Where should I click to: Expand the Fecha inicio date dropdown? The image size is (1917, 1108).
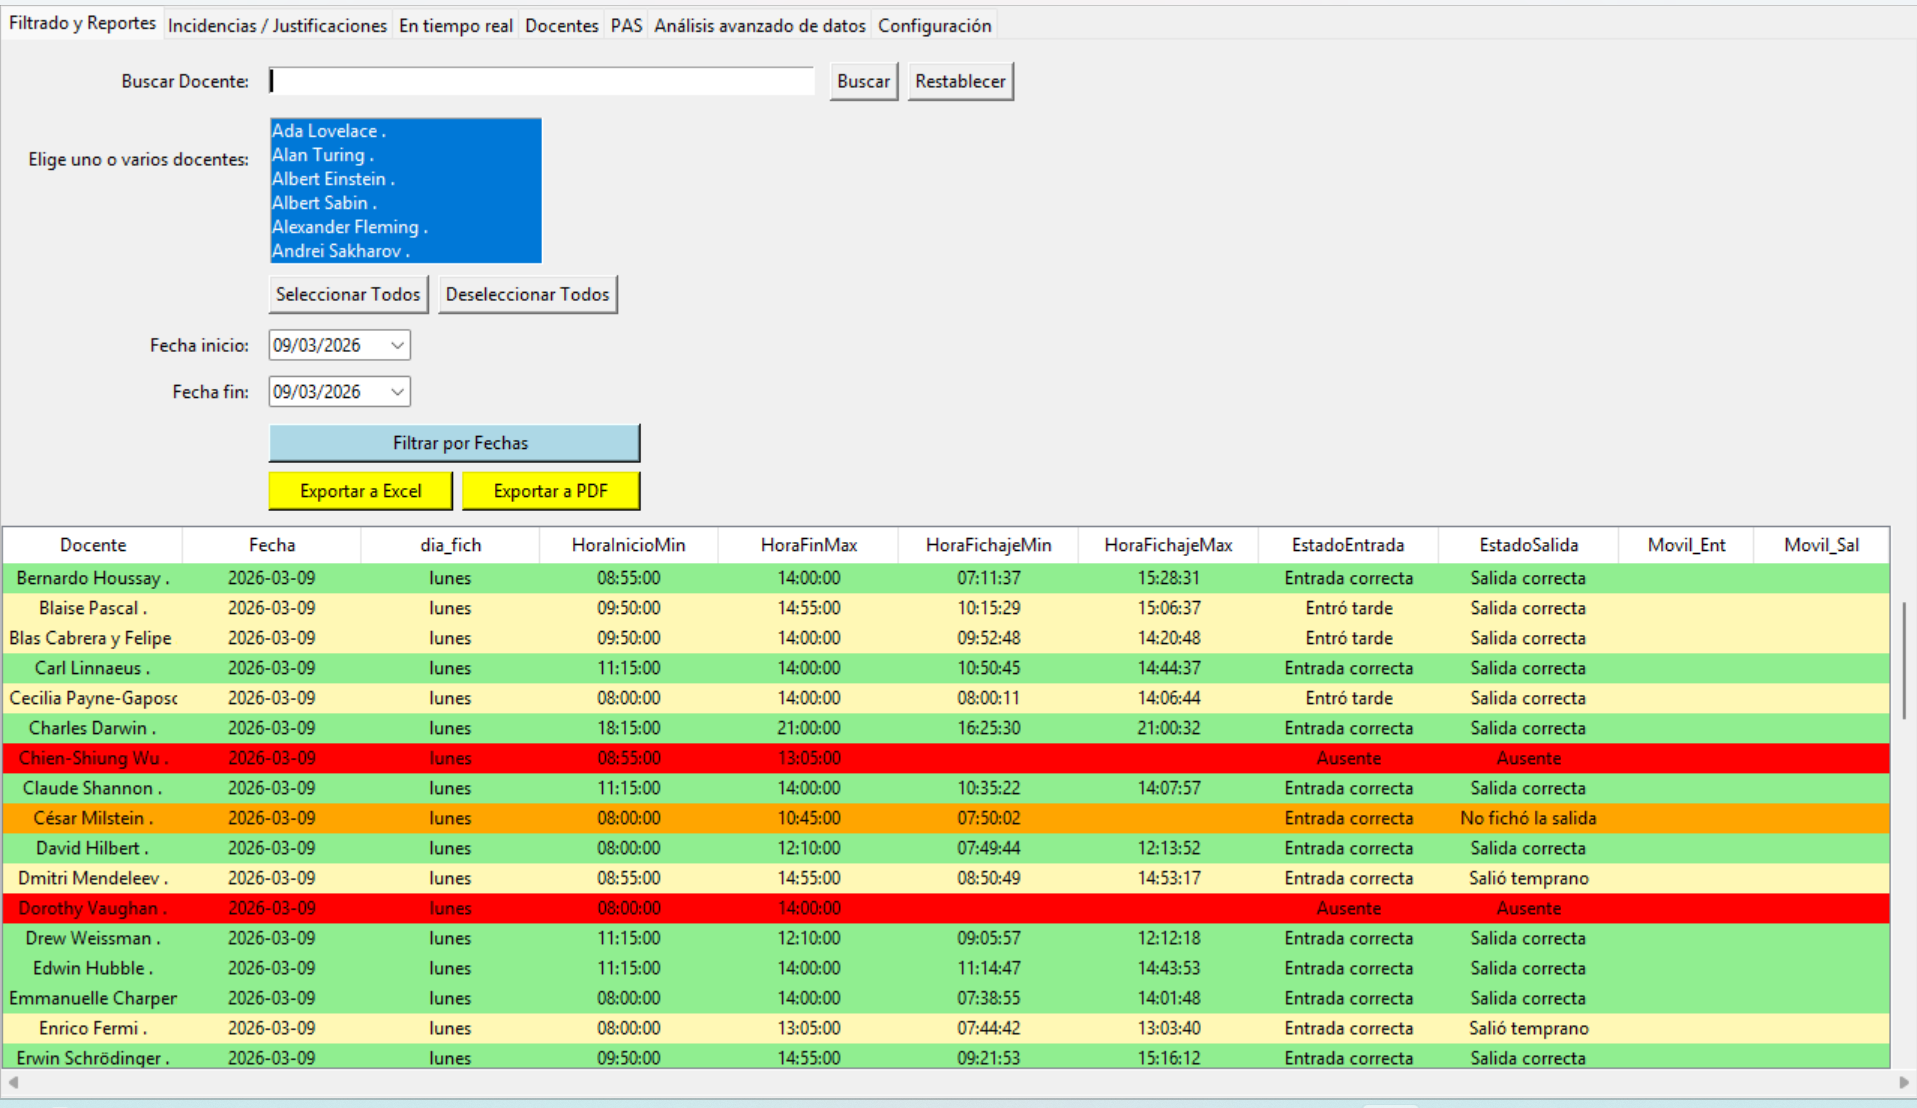click(397, 345)
